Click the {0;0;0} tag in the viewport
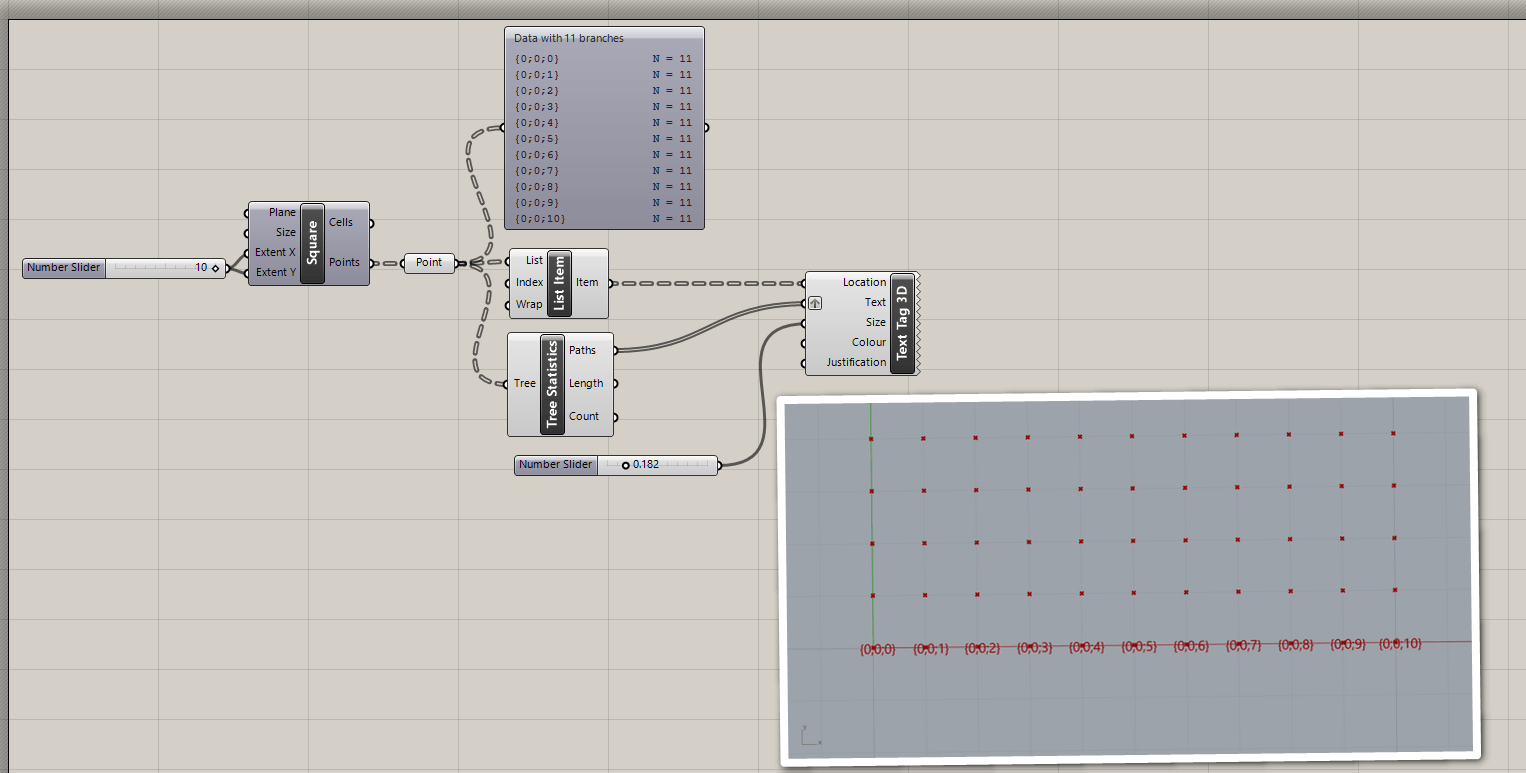The image size is (1526, 773). (878, 650)
